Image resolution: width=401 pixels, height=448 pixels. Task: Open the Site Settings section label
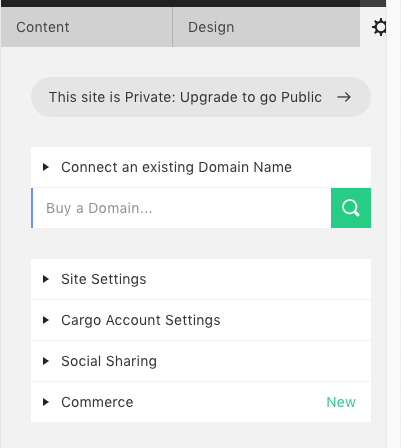[x=104, y=279]
